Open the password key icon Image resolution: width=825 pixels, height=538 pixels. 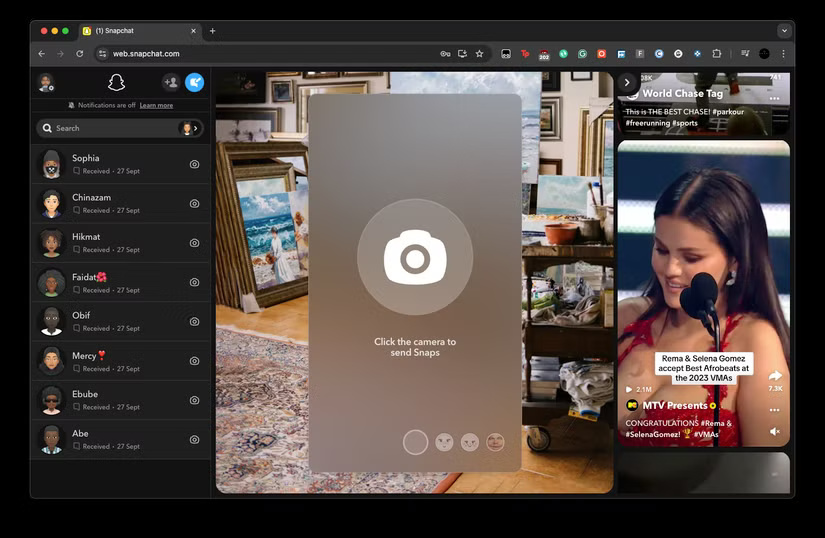445,54
